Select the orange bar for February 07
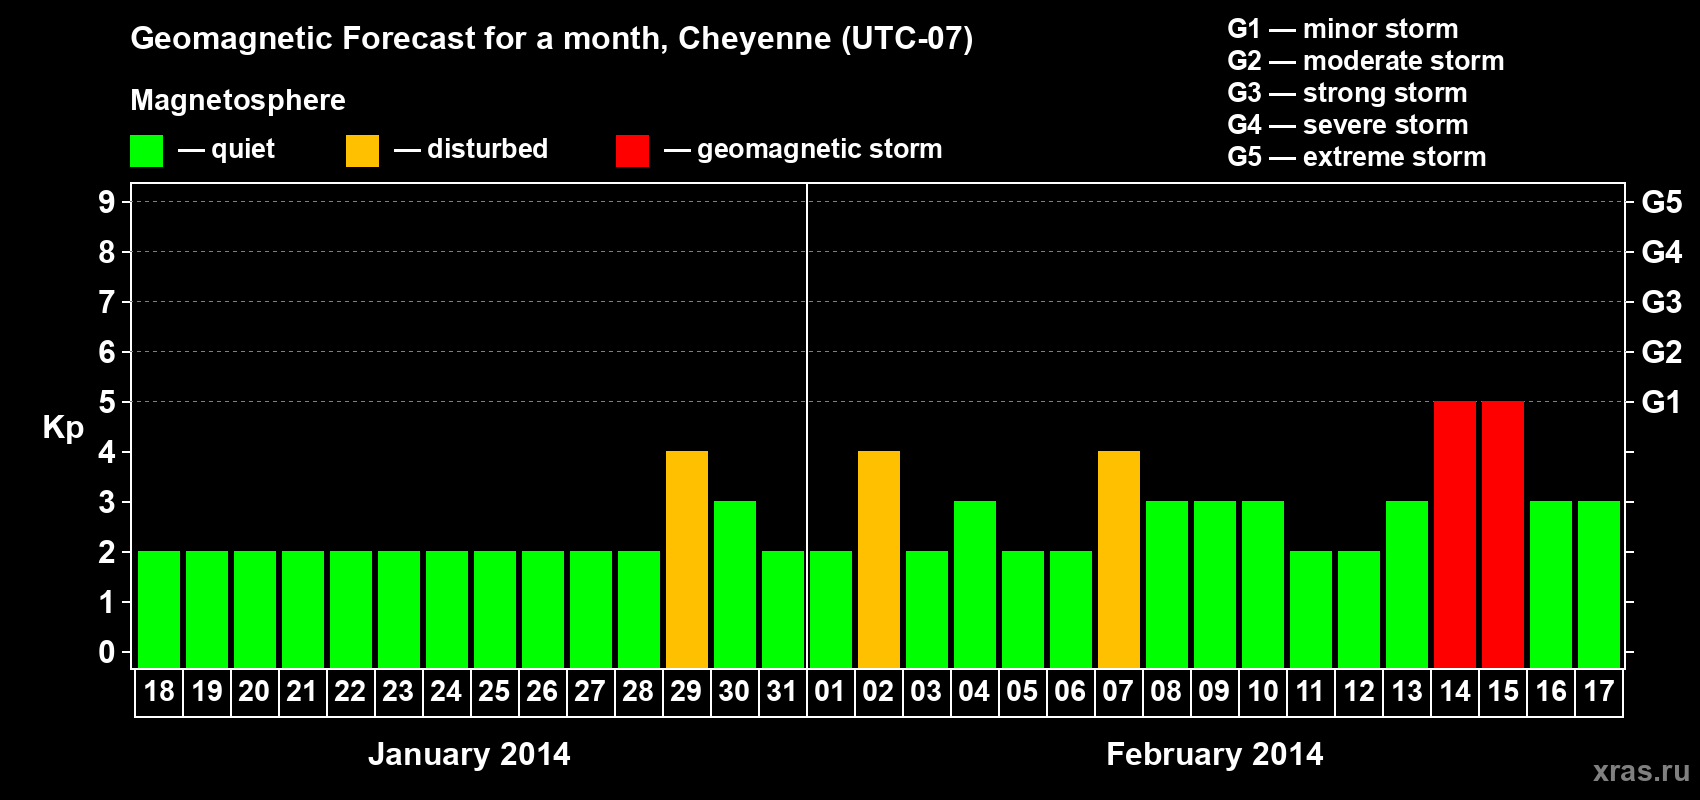 pyautogui.click(x=1119, y=560)
